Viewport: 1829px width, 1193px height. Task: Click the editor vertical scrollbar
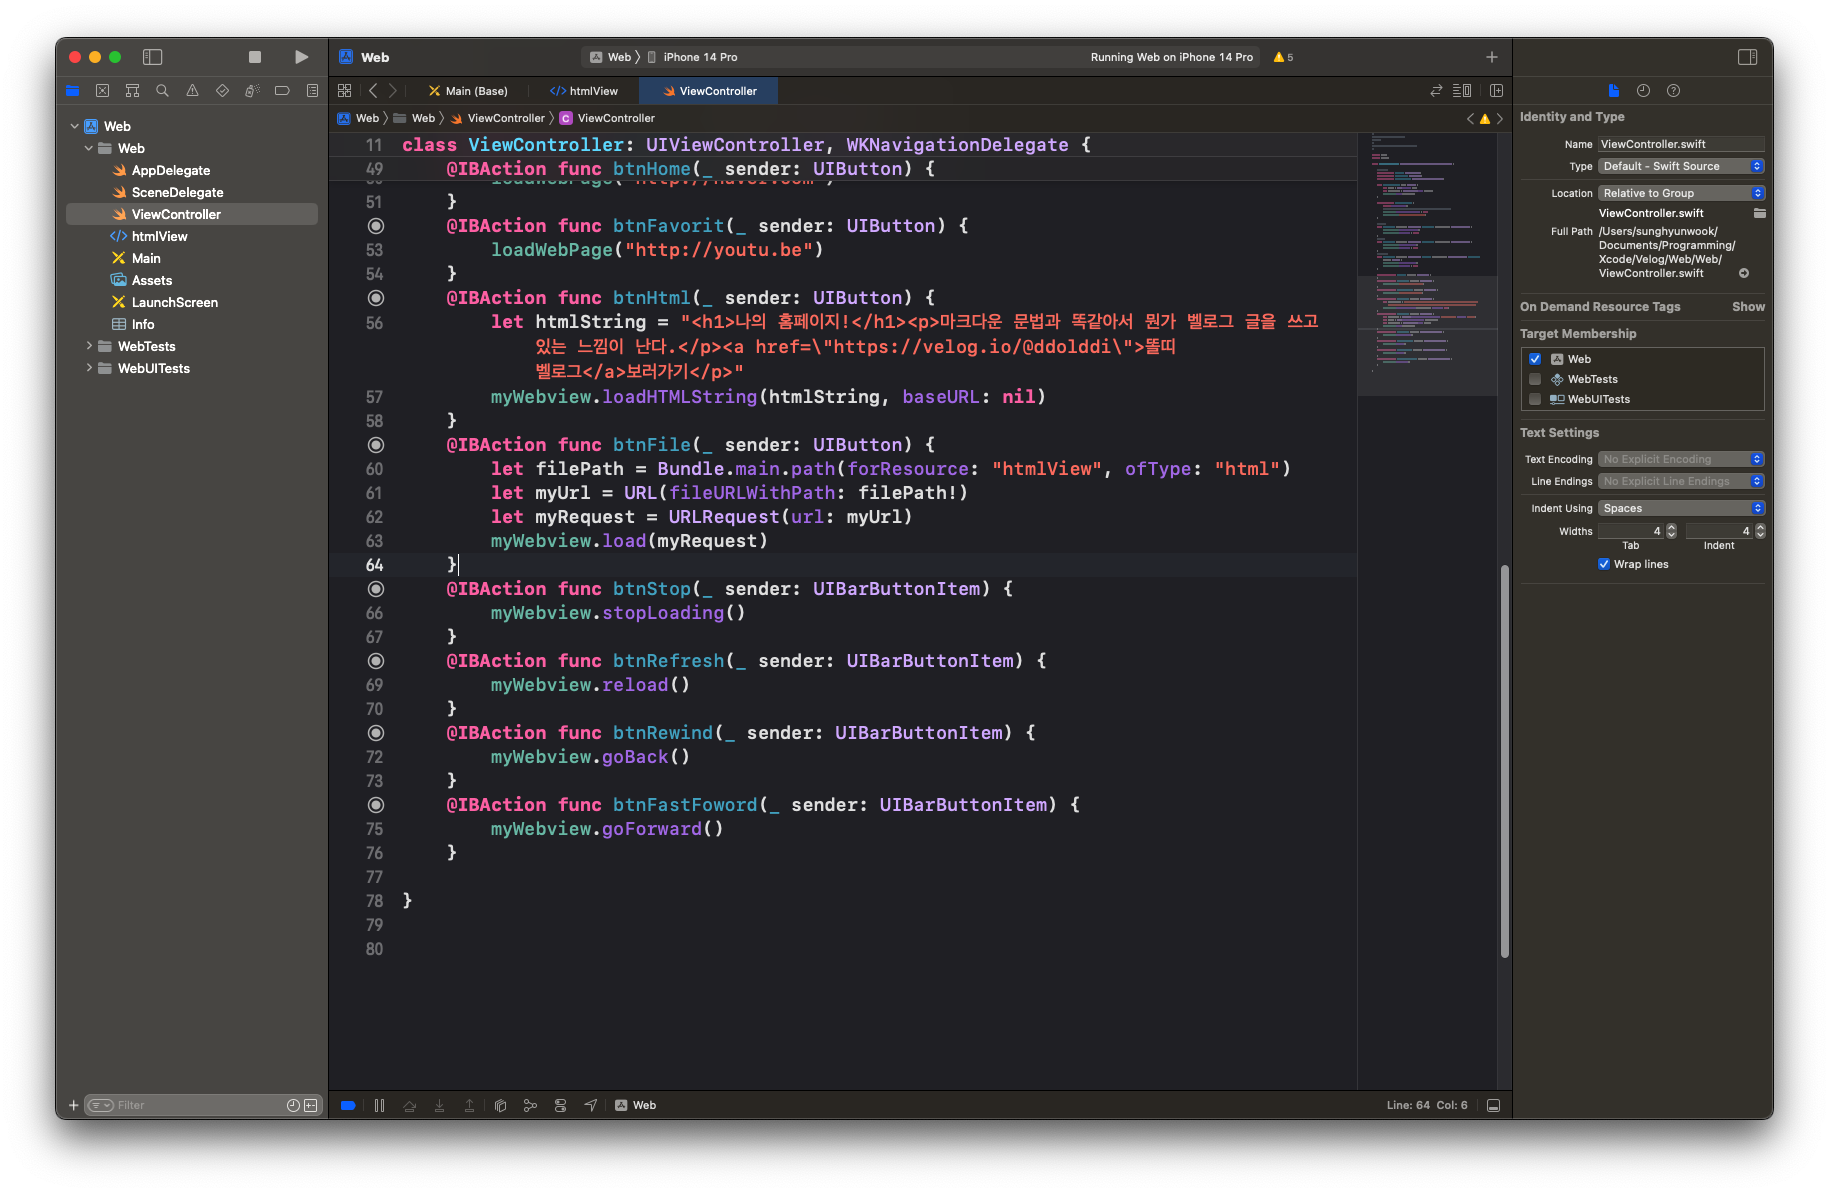coord(1504,761)
